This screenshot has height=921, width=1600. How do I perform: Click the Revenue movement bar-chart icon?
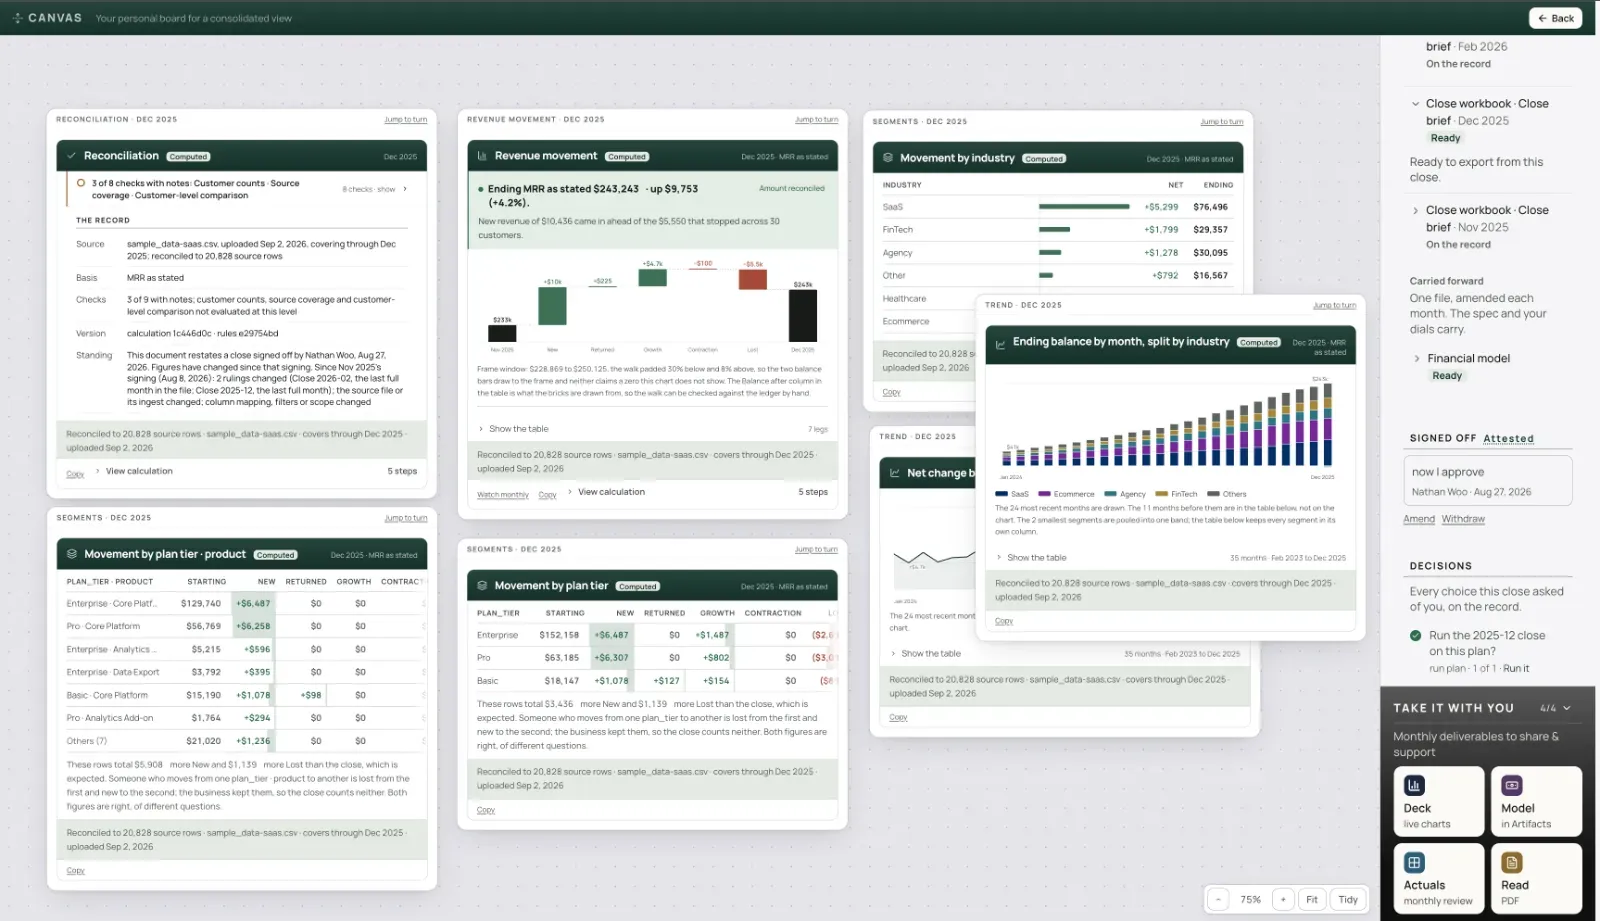pos(482,156)
